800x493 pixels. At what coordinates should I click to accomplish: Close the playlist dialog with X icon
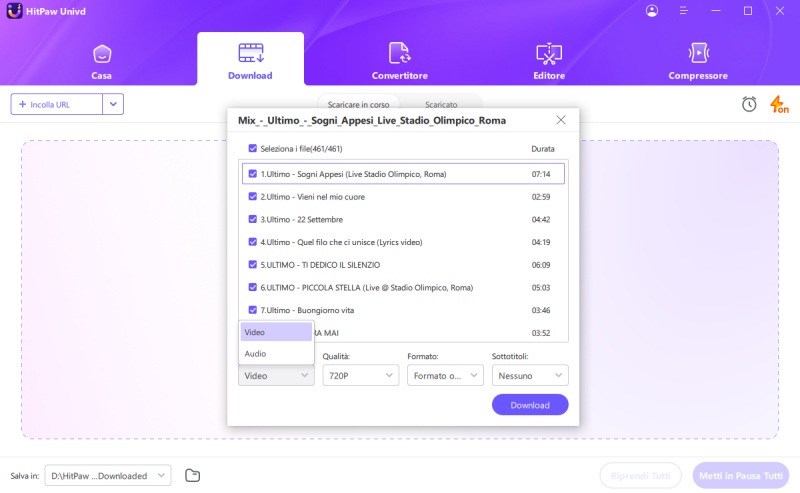point(561,120)
